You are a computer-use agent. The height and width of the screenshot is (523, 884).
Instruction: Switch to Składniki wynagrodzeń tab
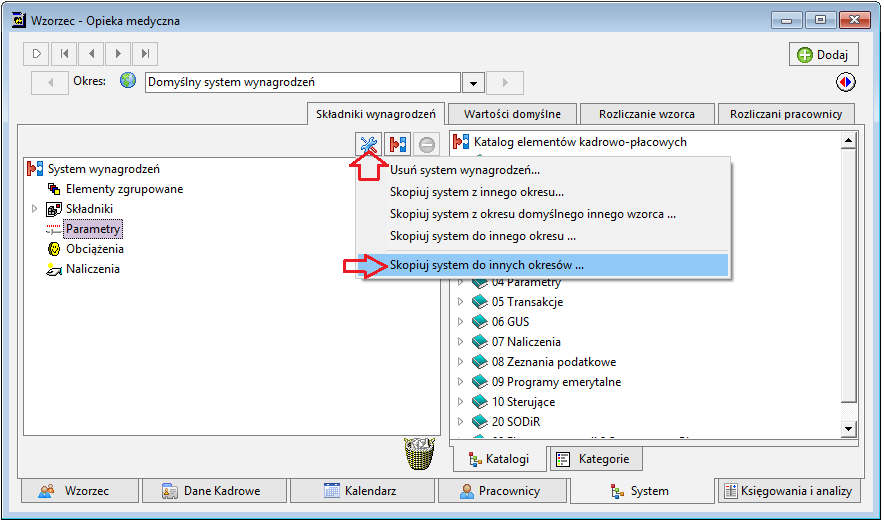(x=376, y=114)
